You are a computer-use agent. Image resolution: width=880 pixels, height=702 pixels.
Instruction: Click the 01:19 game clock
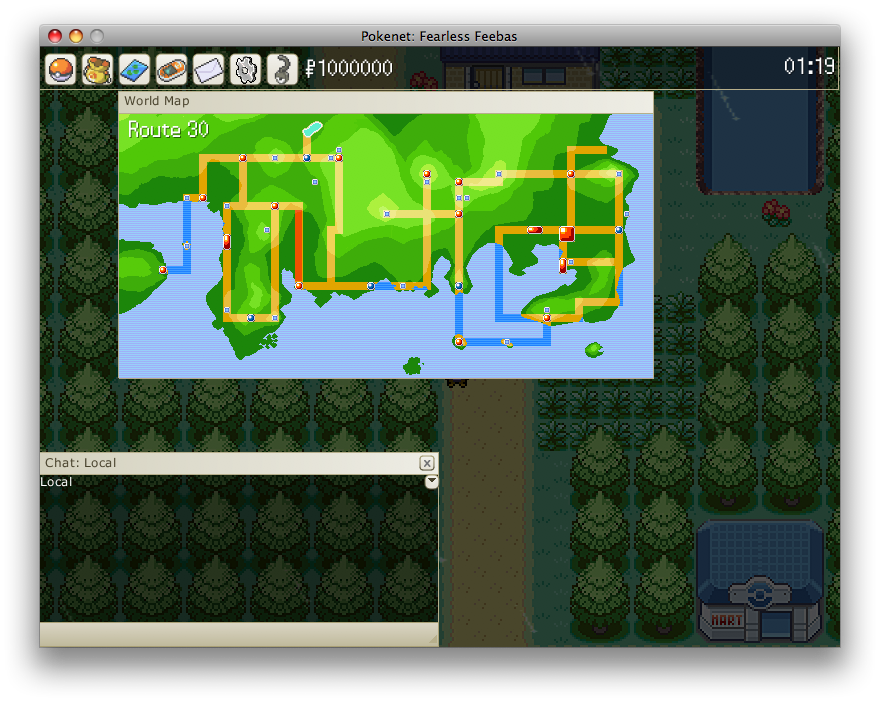coord(809,66)
